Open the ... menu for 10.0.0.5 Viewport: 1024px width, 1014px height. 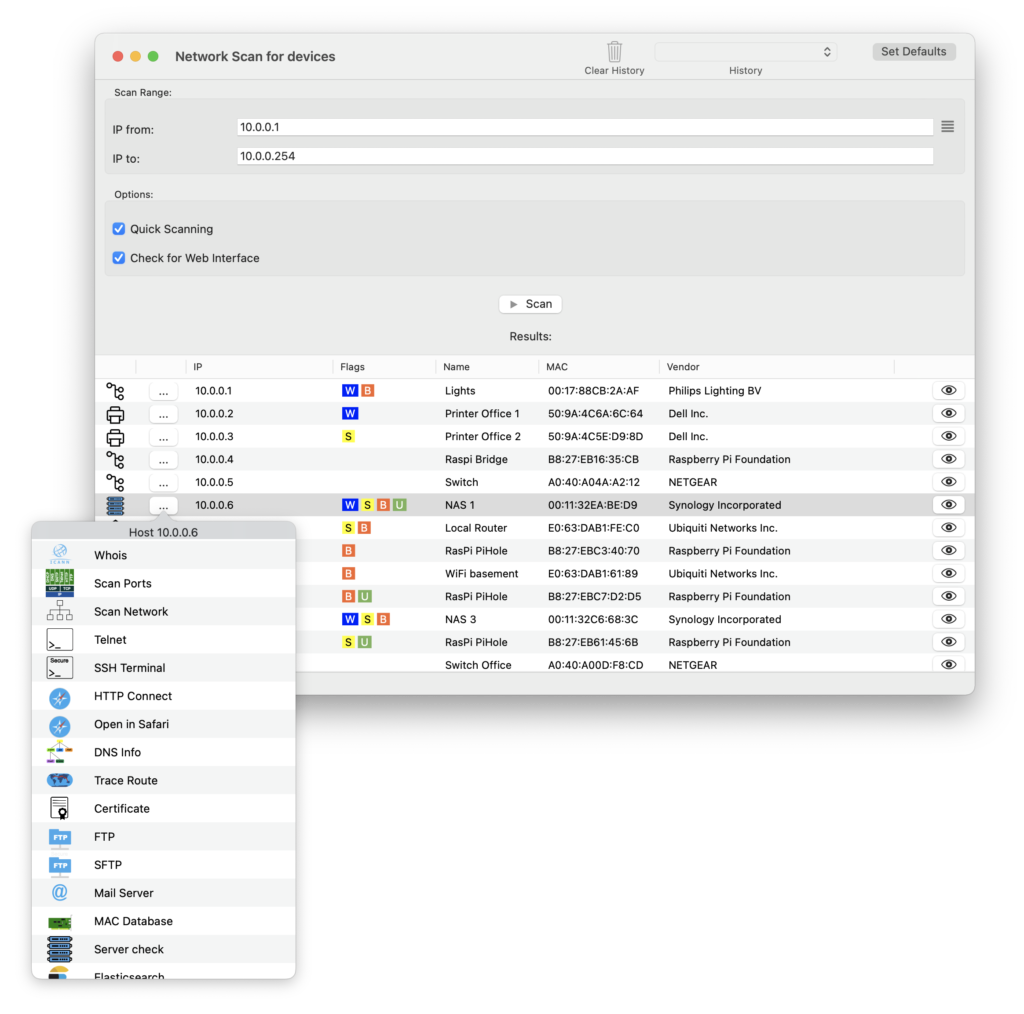click(163, 483)
